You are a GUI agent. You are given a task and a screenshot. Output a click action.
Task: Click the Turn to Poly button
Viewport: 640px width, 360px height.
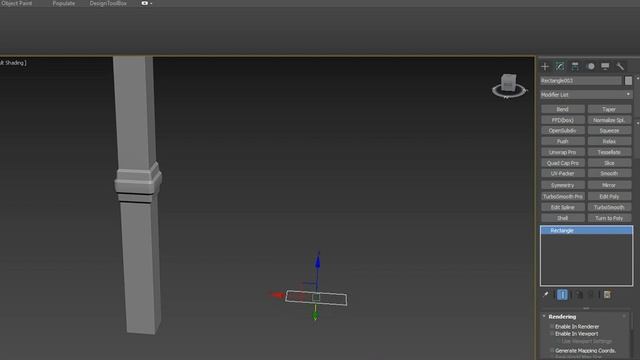tap(609, 218)
